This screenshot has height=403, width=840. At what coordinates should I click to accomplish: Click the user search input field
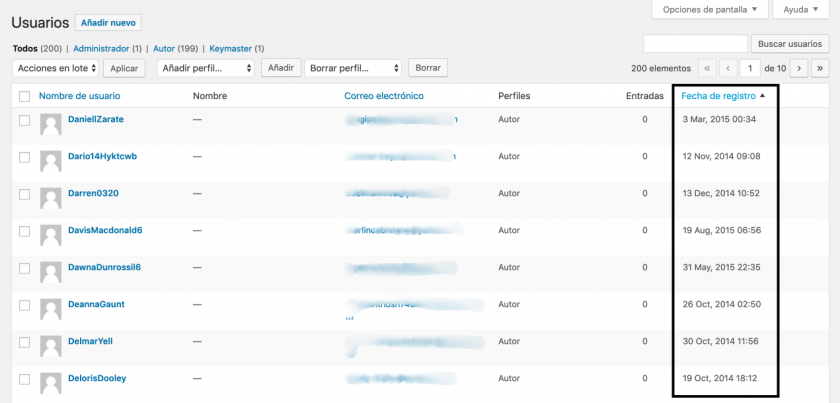[695, 44]
